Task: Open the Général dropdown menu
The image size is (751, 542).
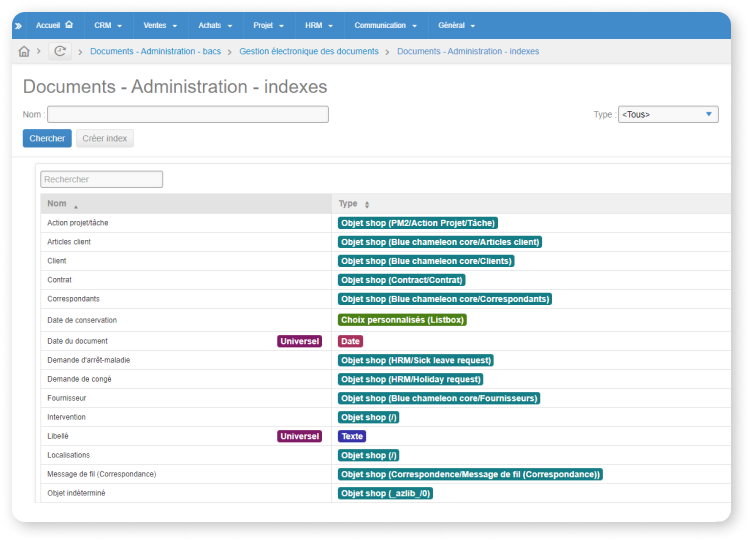Action: [x=456, y=25]
